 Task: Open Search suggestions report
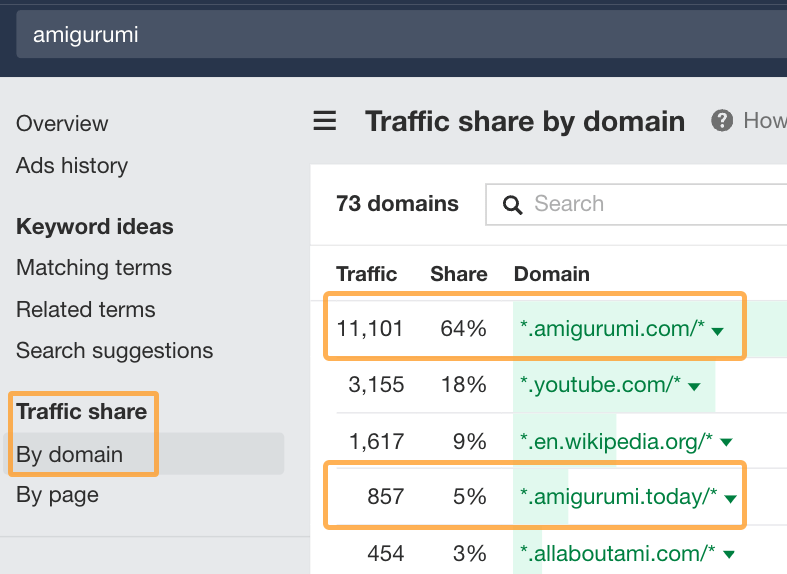coord(114,351)
